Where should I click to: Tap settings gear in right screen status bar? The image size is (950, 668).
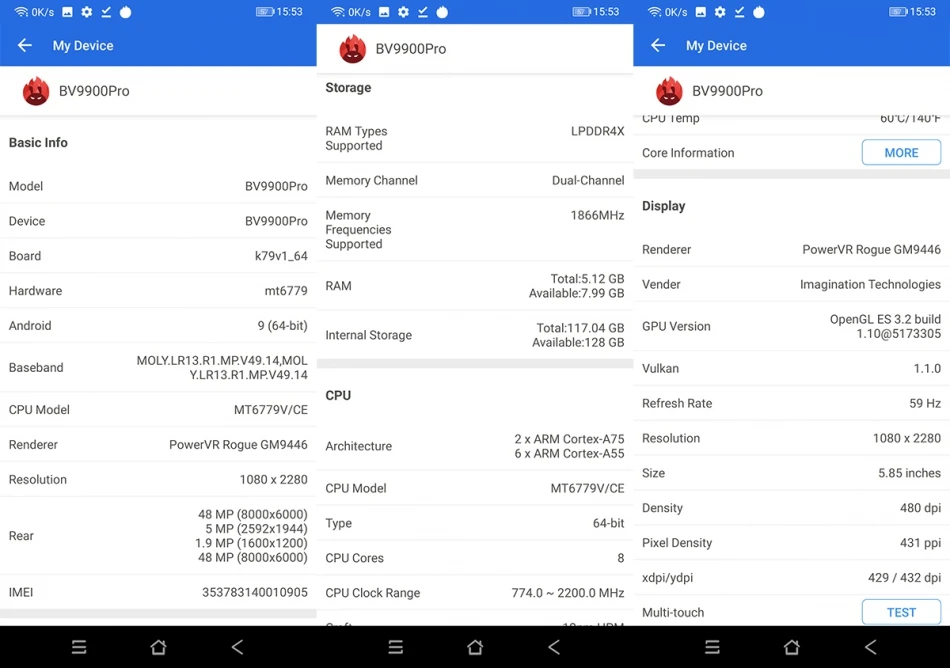click(x=720, y=12)
